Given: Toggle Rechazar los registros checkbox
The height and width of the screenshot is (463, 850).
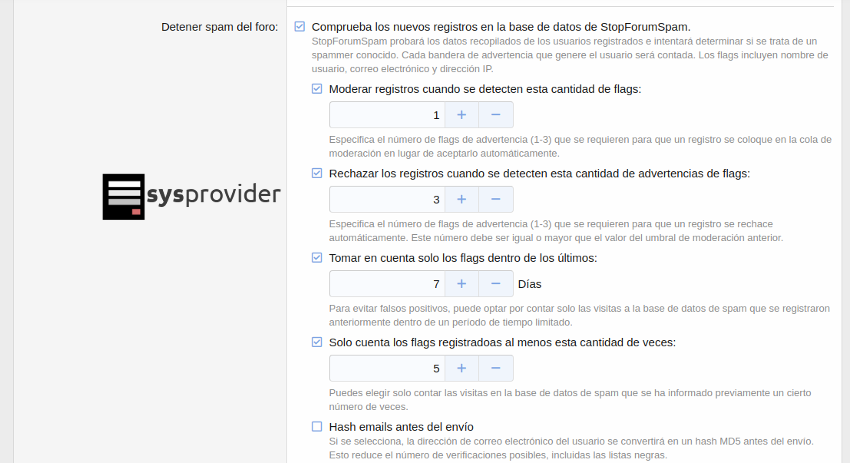Looking at the screenshot, I should pyautogui.click(x=317, y=173).
